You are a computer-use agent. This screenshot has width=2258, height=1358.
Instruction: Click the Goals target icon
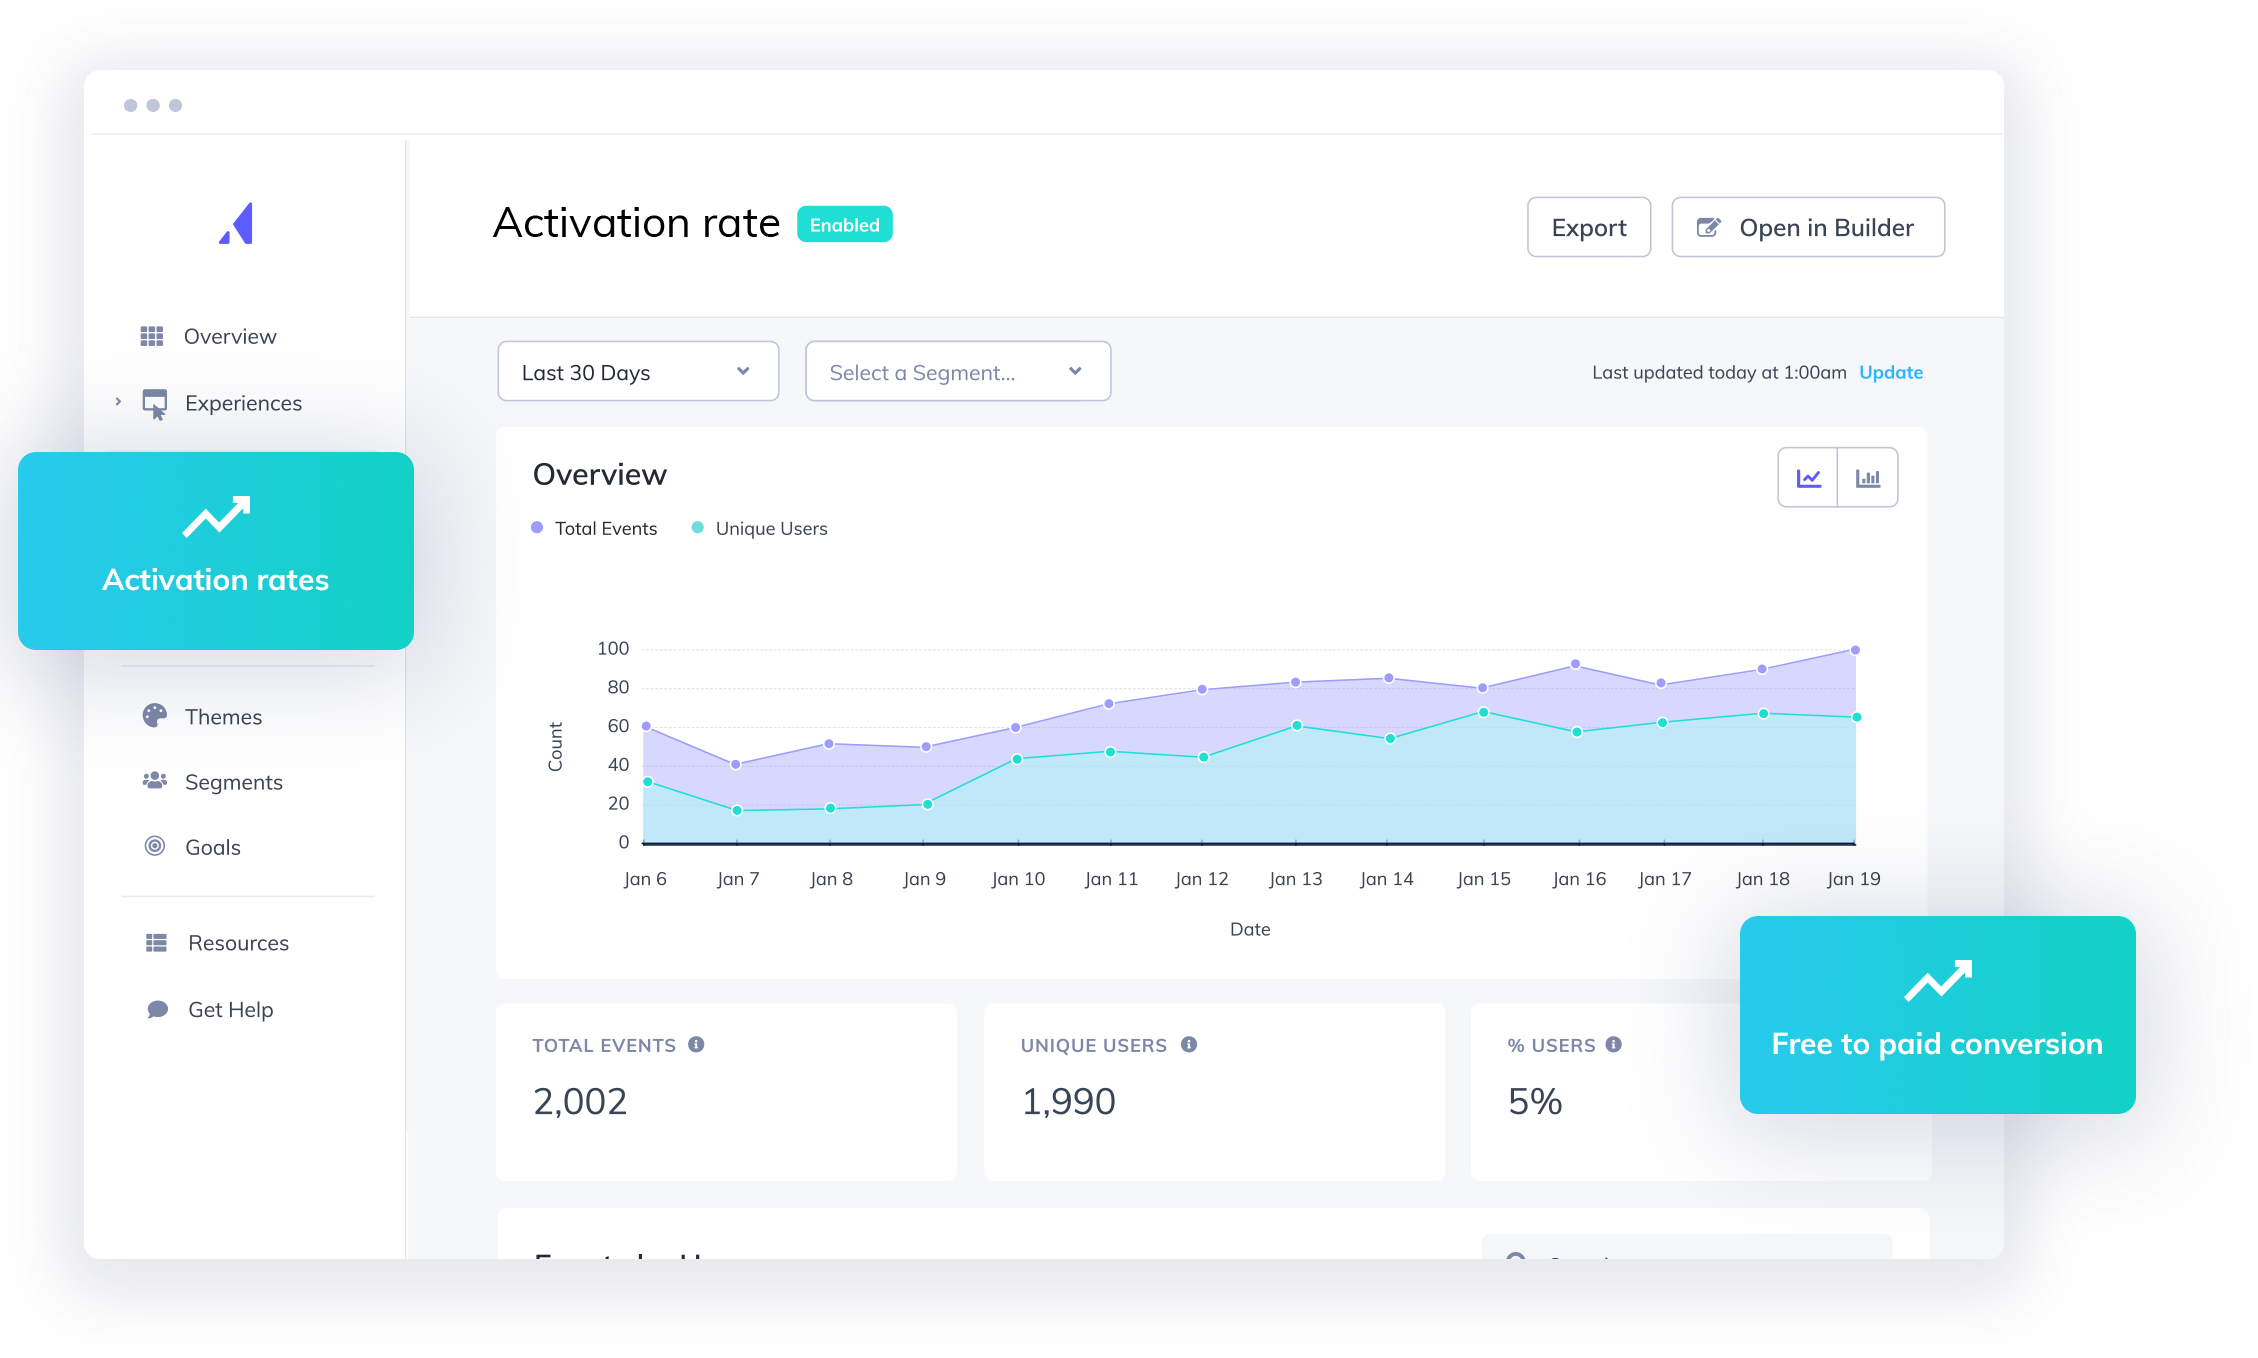click(x=155, y=846)
